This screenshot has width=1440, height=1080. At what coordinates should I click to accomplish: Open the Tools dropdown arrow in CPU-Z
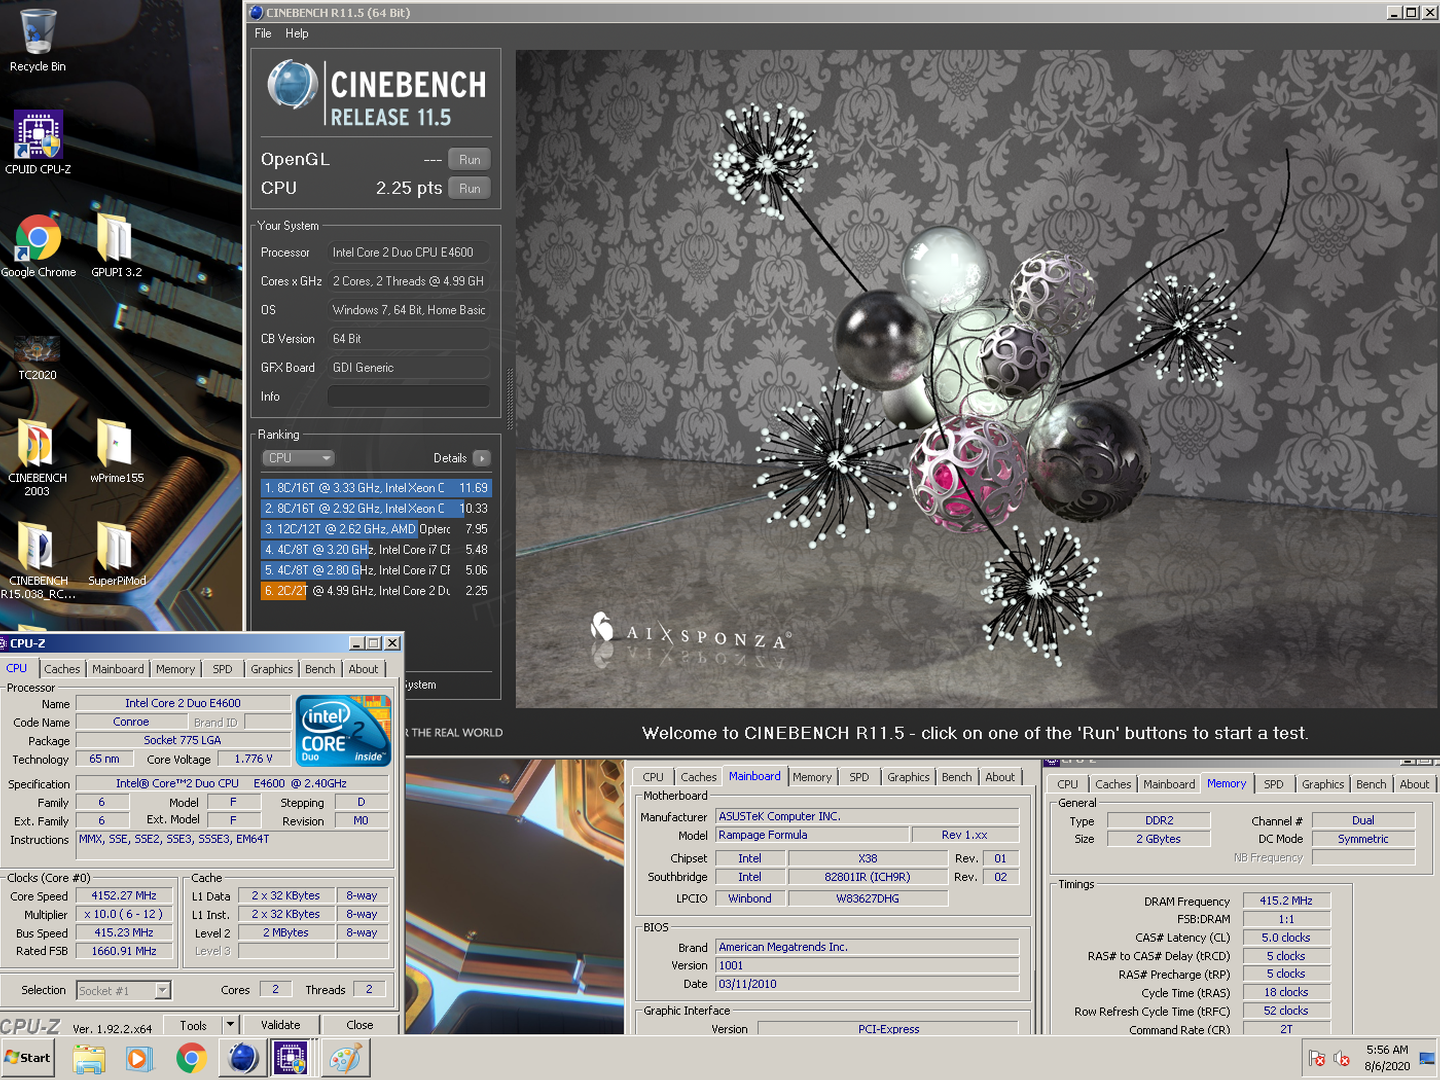coord(230,1024)
